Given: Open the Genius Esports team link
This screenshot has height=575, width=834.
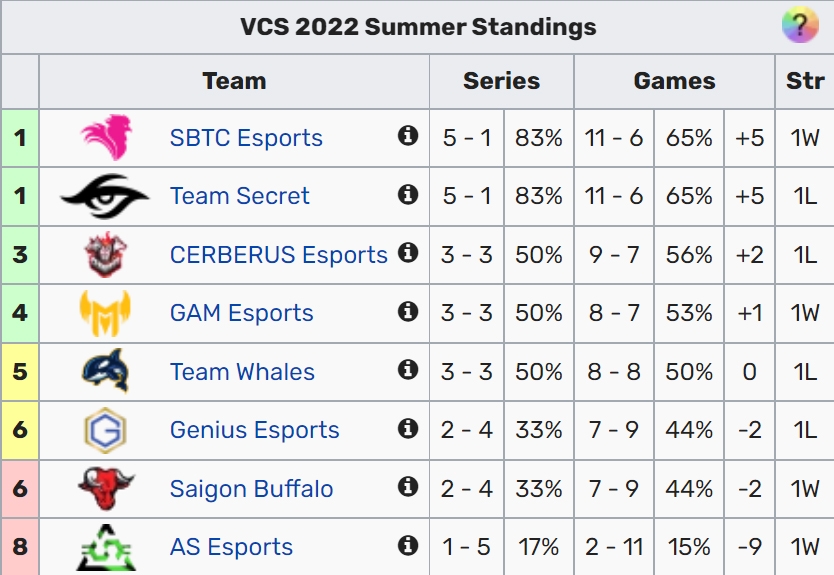Looking at the screenshot, I should tap(254, 430).
